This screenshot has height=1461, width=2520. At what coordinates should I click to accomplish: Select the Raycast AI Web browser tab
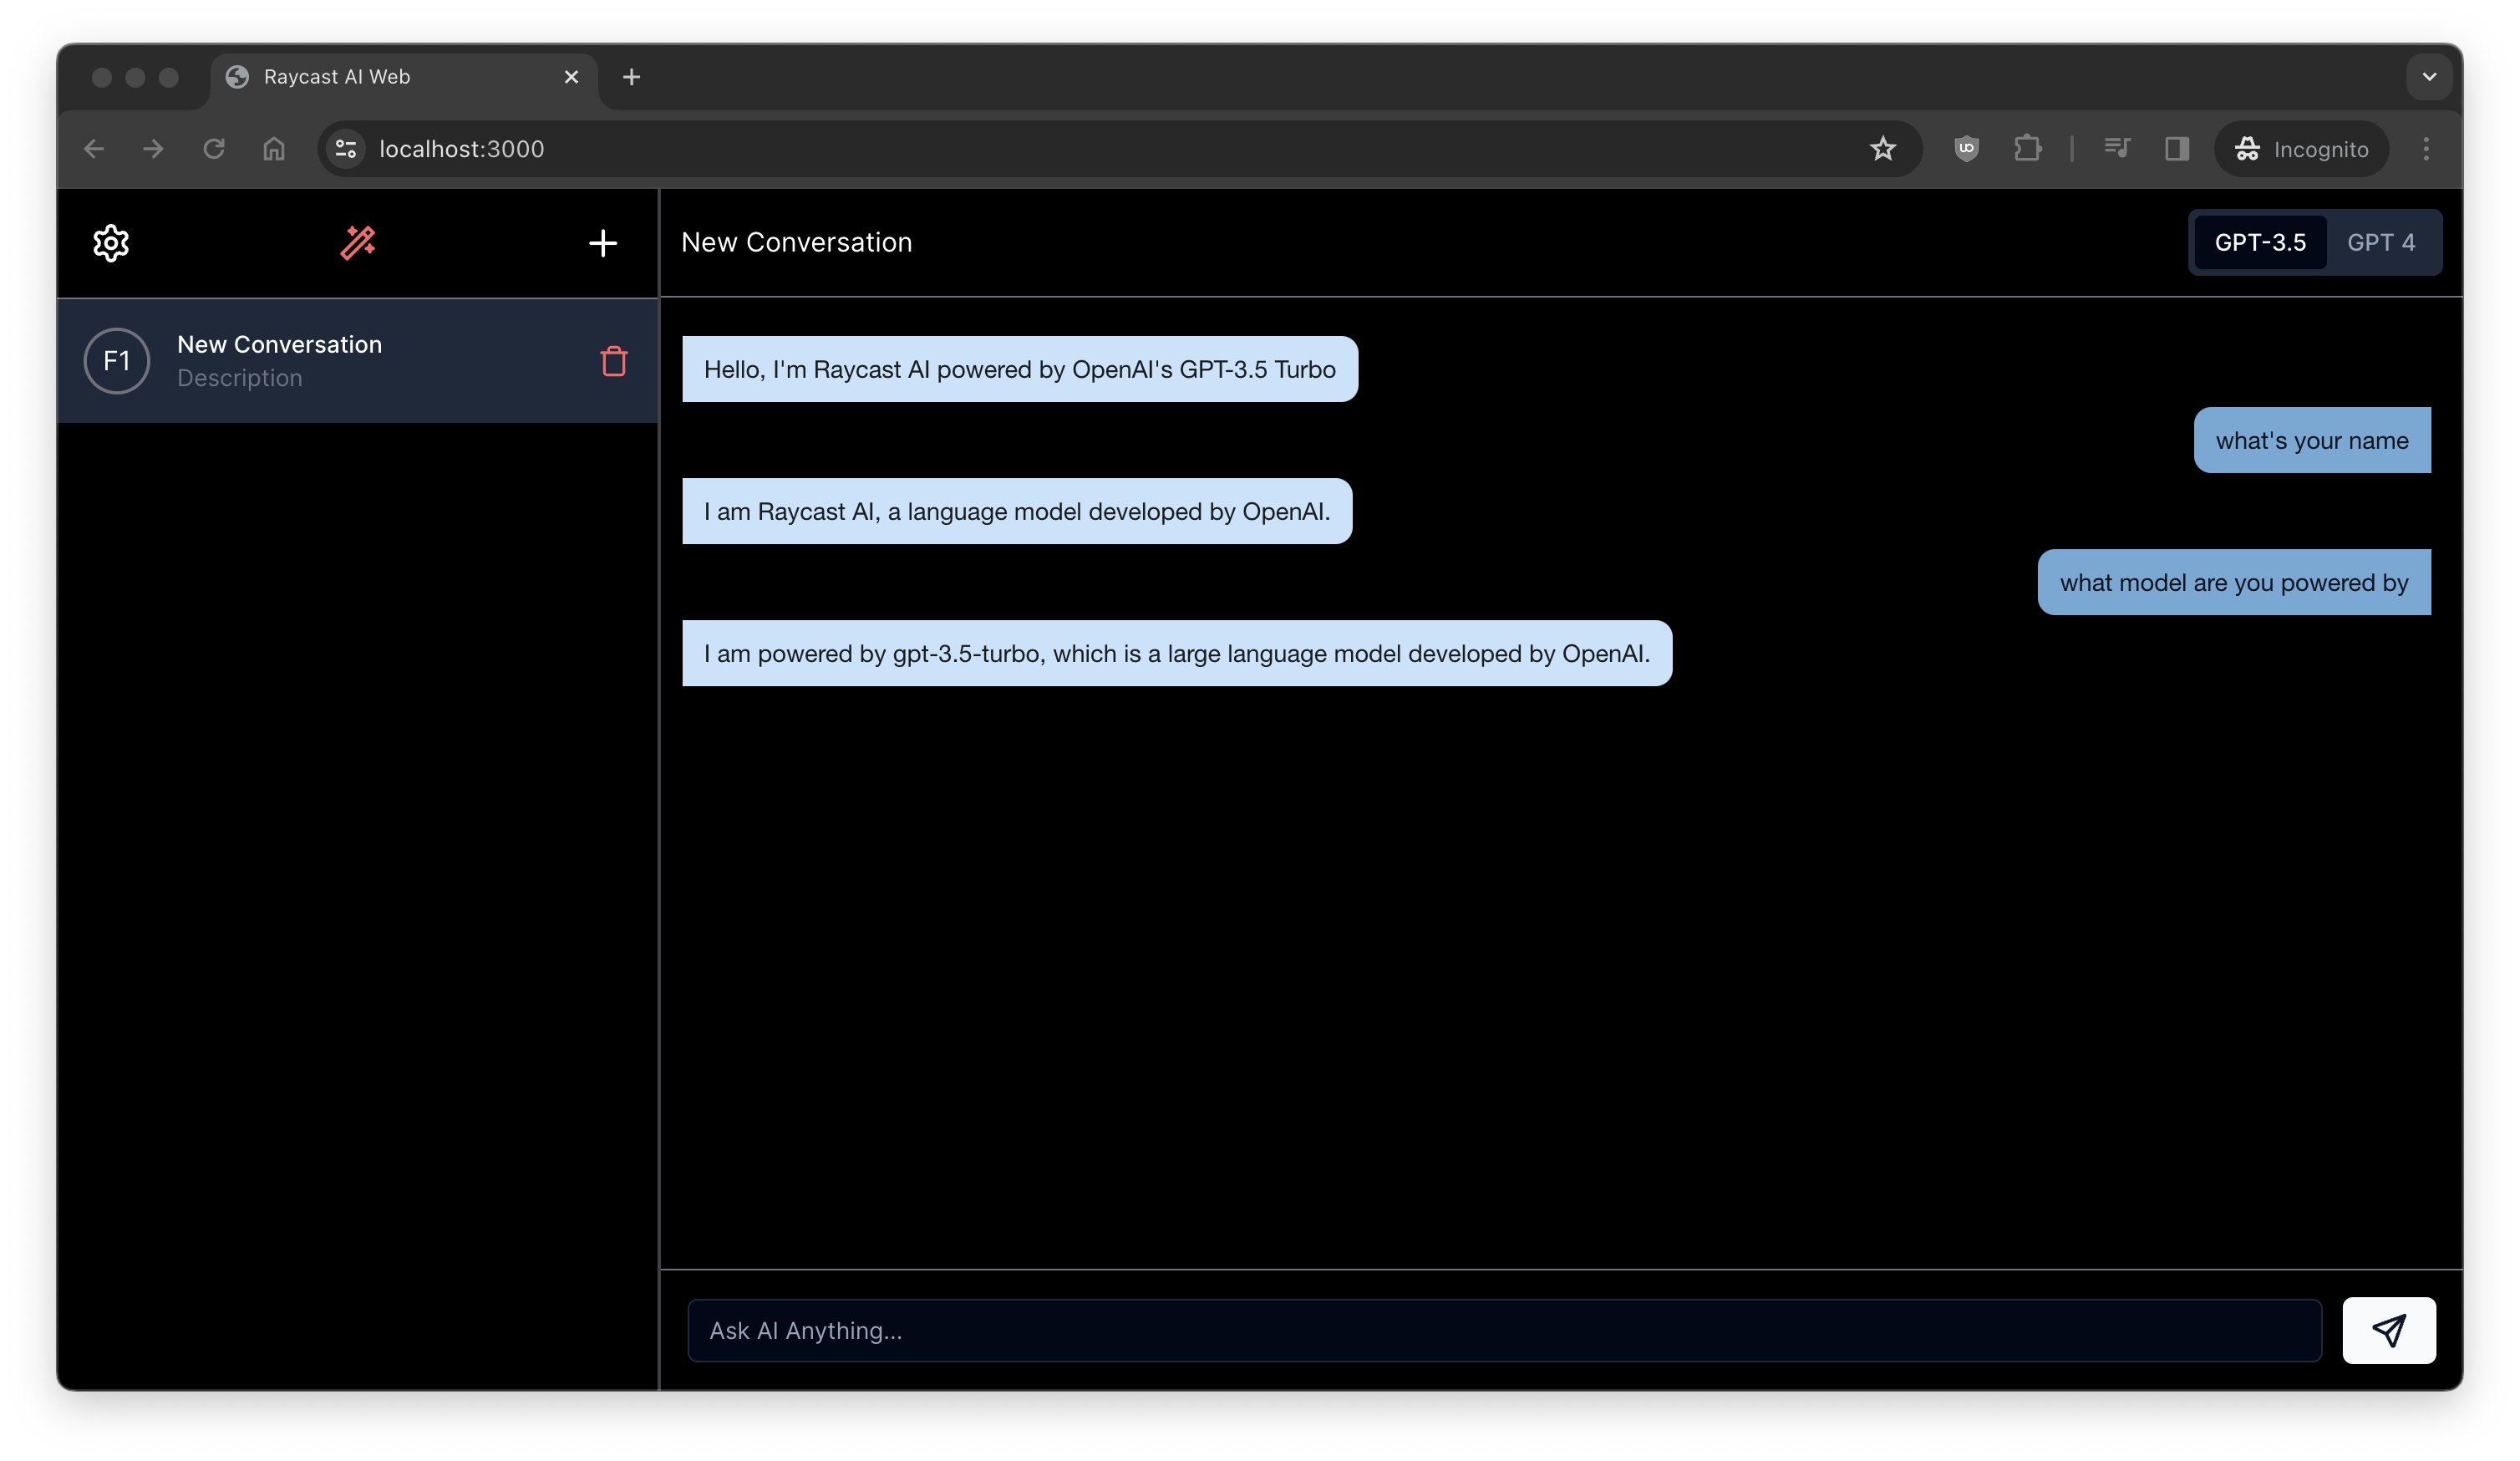(404, 77)
